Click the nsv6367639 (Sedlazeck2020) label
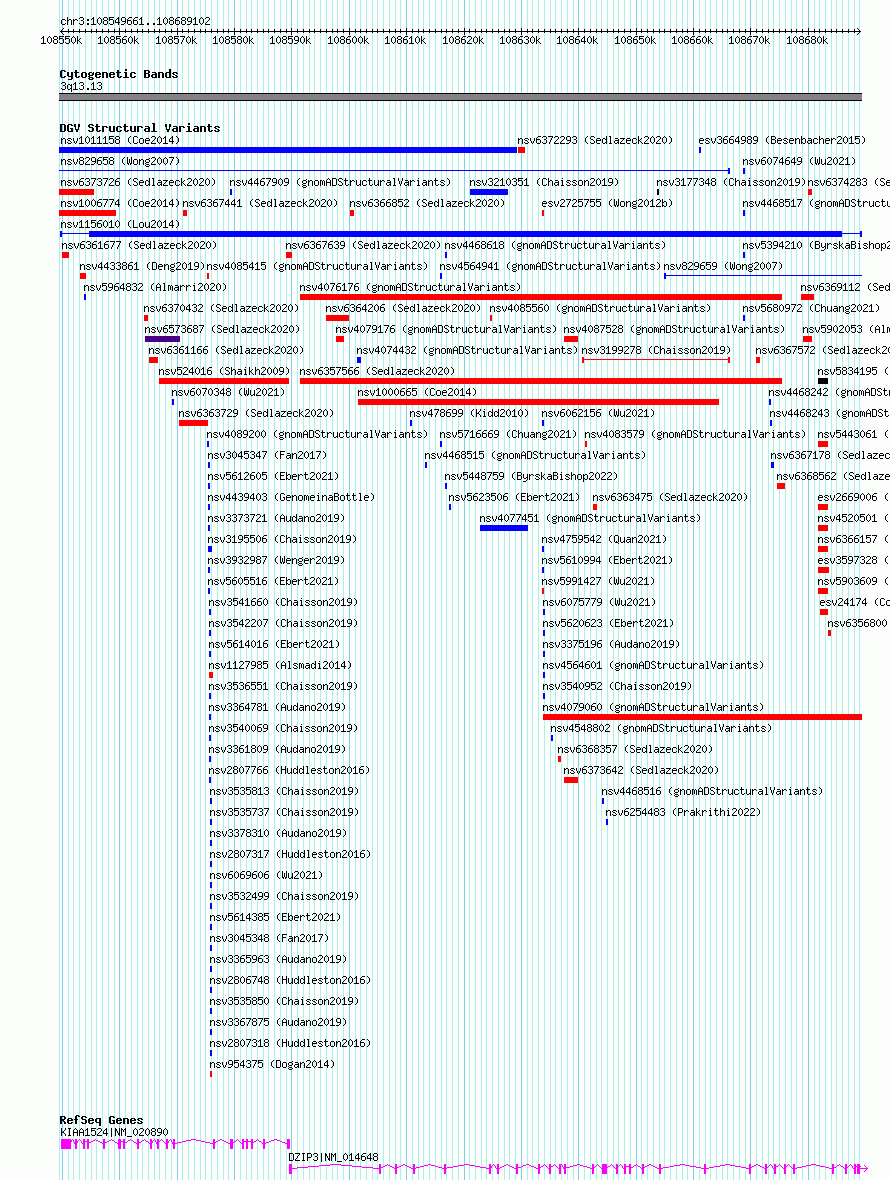890x1180 pixels. coord(363,246)
